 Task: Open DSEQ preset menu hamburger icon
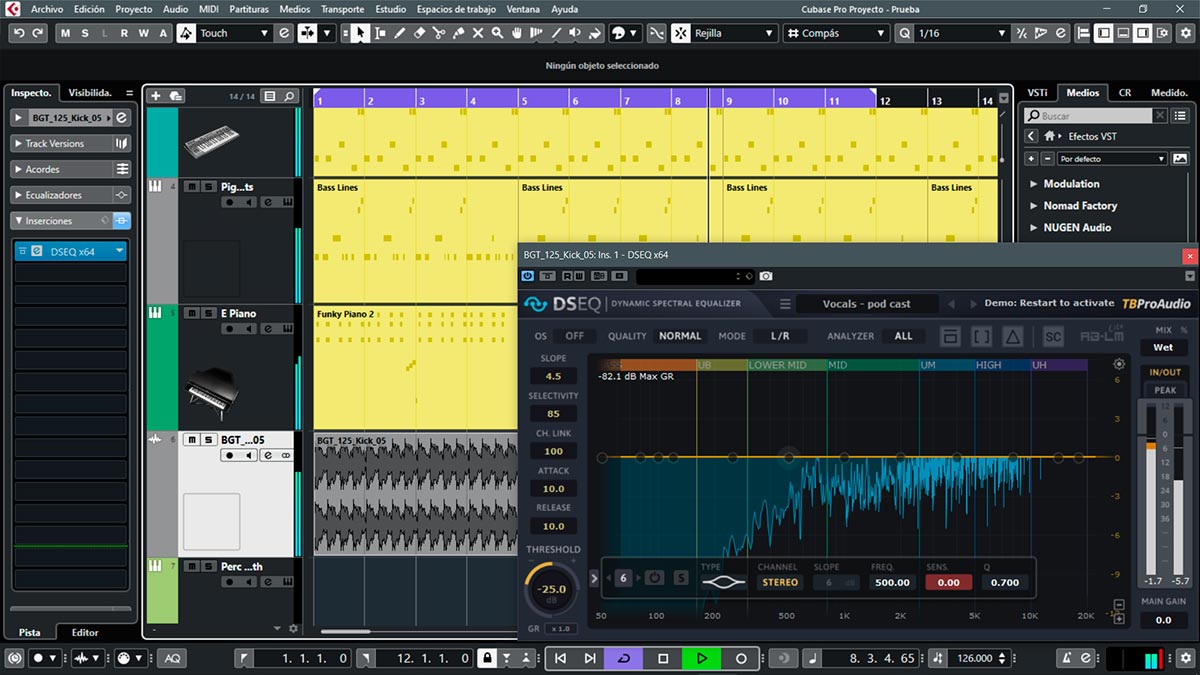coord(786,304)
